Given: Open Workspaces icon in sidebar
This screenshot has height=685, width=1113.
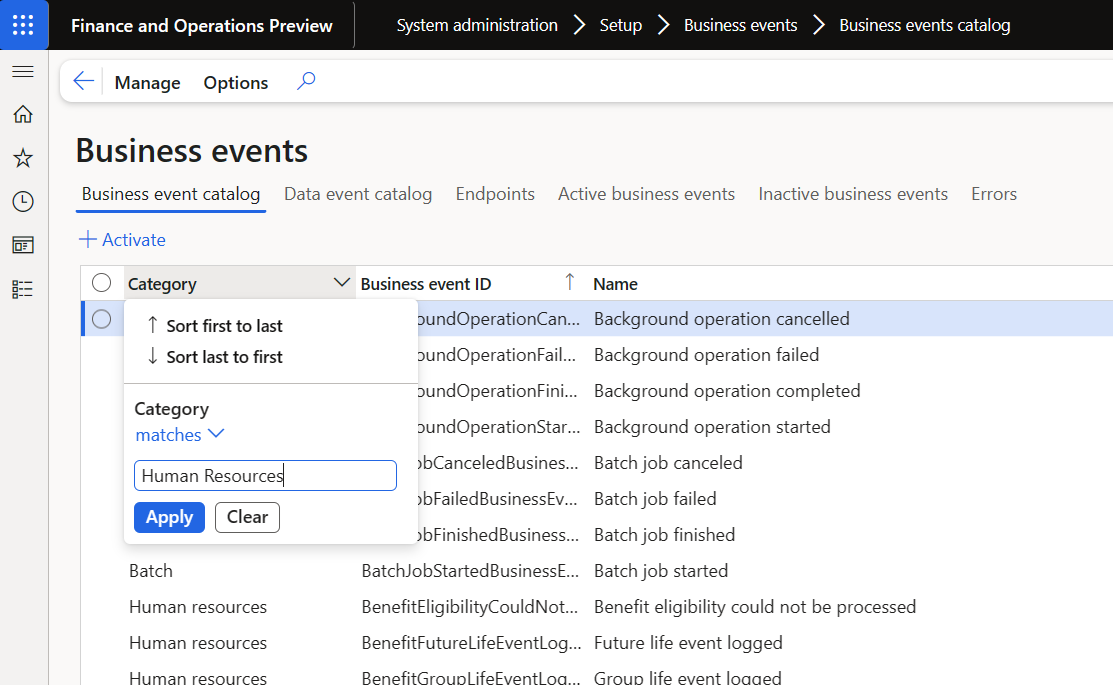Looking at the screenshot, I should (x=23, y=246).
